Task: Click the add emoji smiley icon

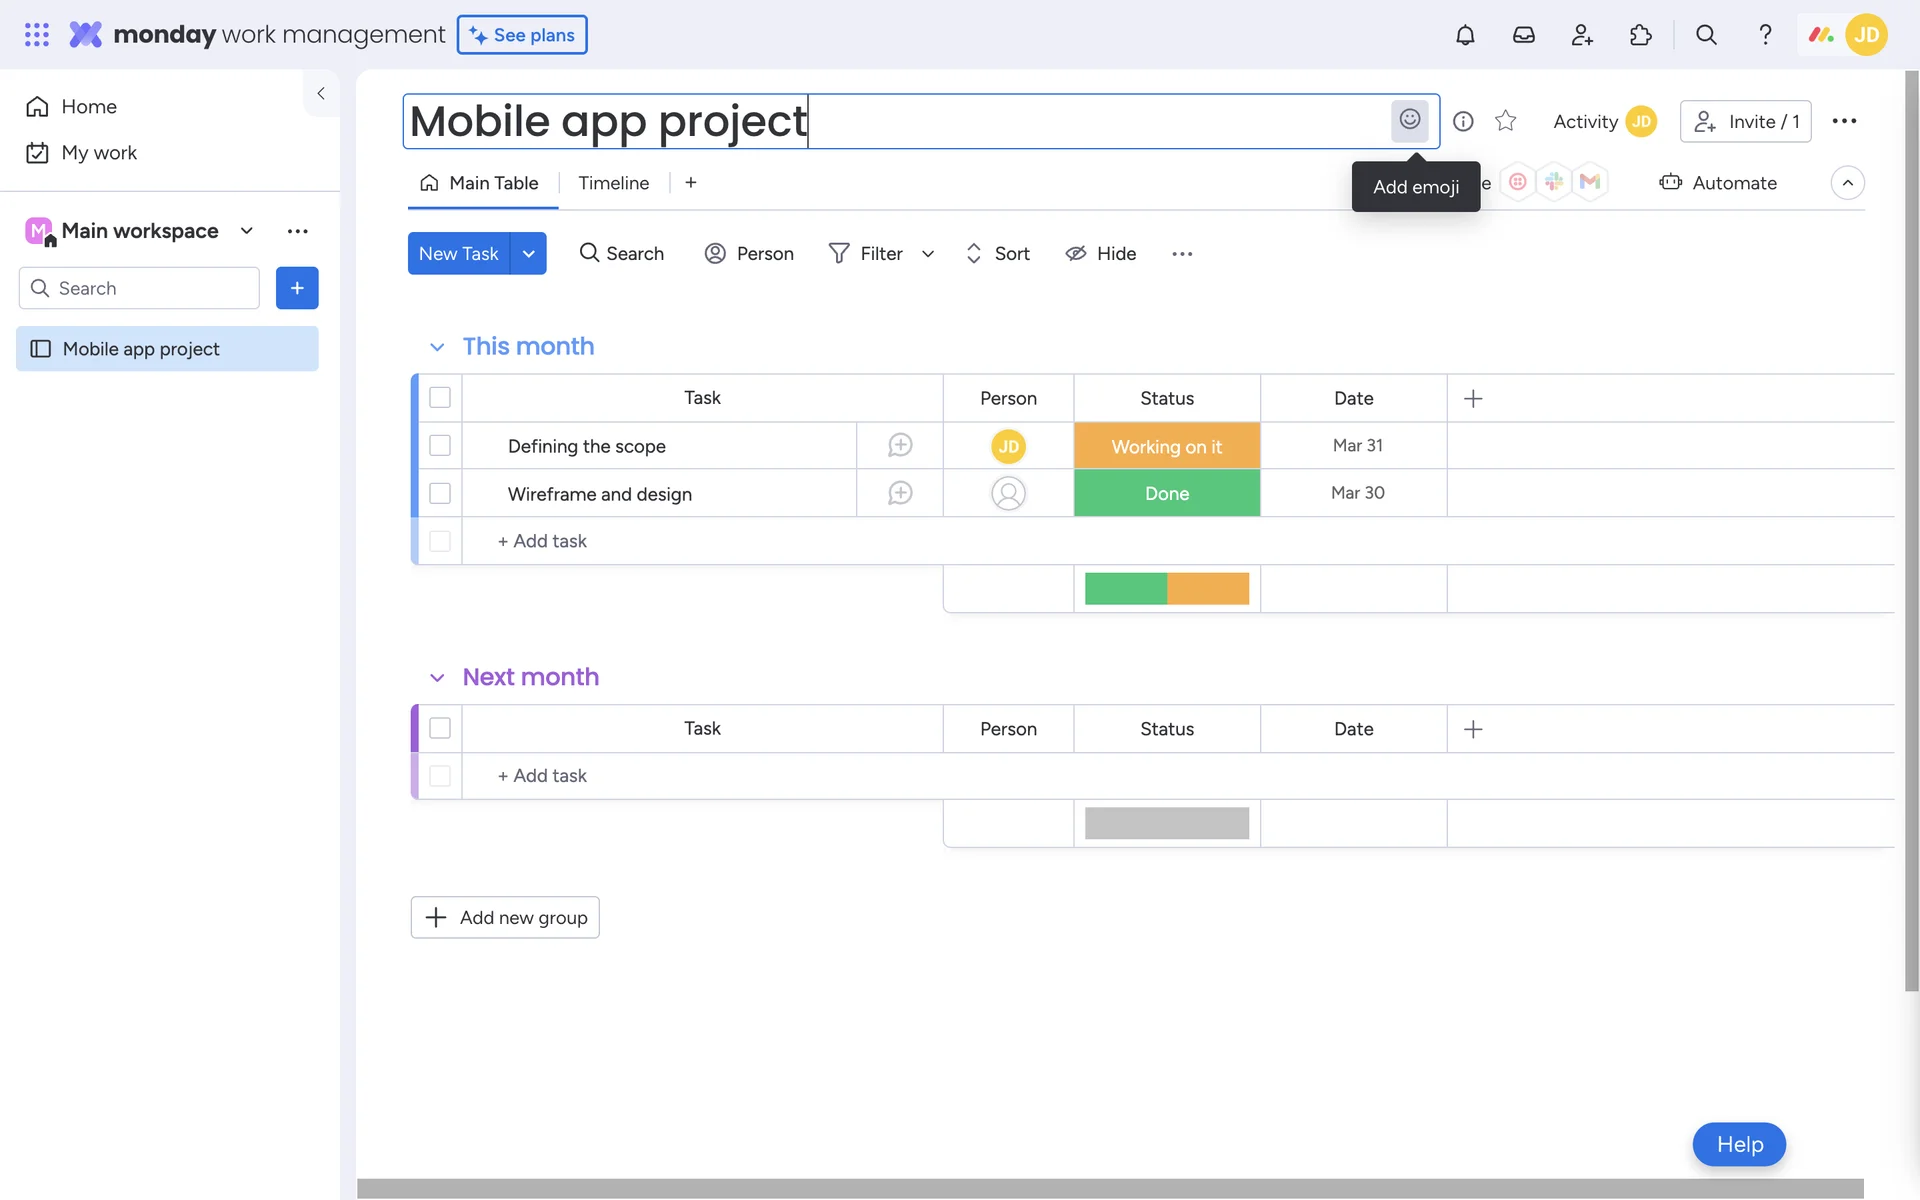Action: tap(1409, 120)
